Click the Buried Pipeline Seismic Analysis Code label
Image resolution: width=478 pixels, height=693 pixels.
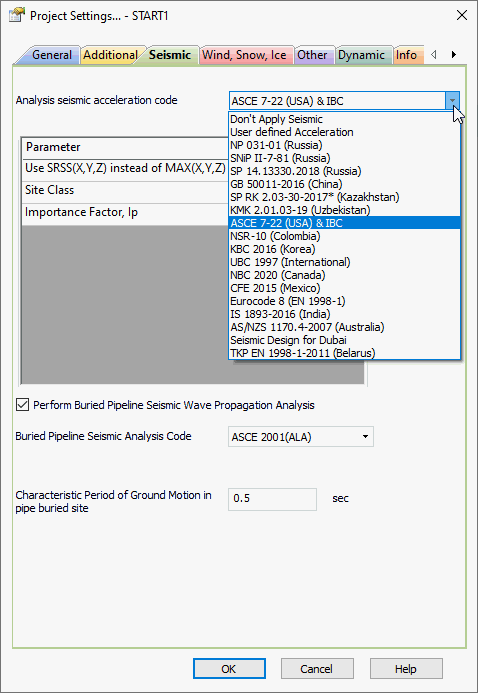pyautogui.click(x=103, y=436)
